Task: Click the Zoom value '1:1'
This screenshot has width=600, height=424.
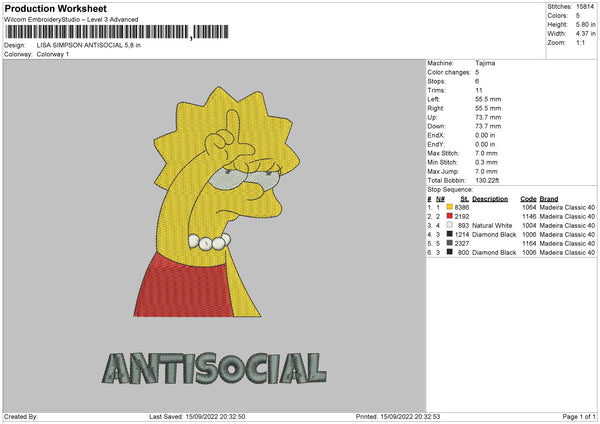Action: (580, 42)
